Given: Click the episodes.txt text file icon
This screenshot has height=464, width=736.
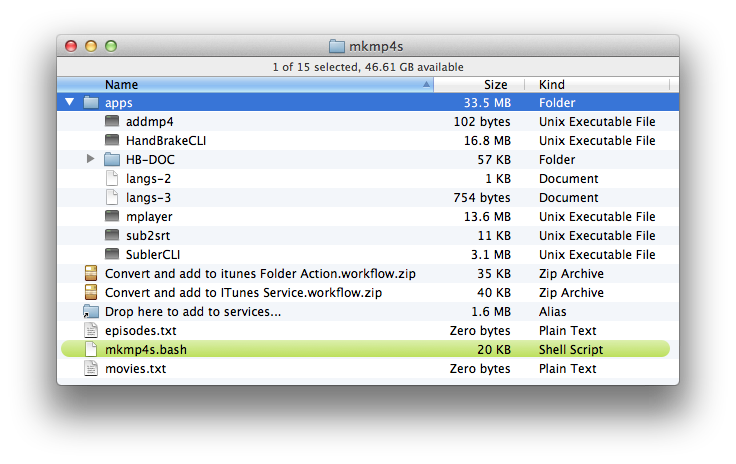Looking at the screenshot, I should [x=91, y=330].
